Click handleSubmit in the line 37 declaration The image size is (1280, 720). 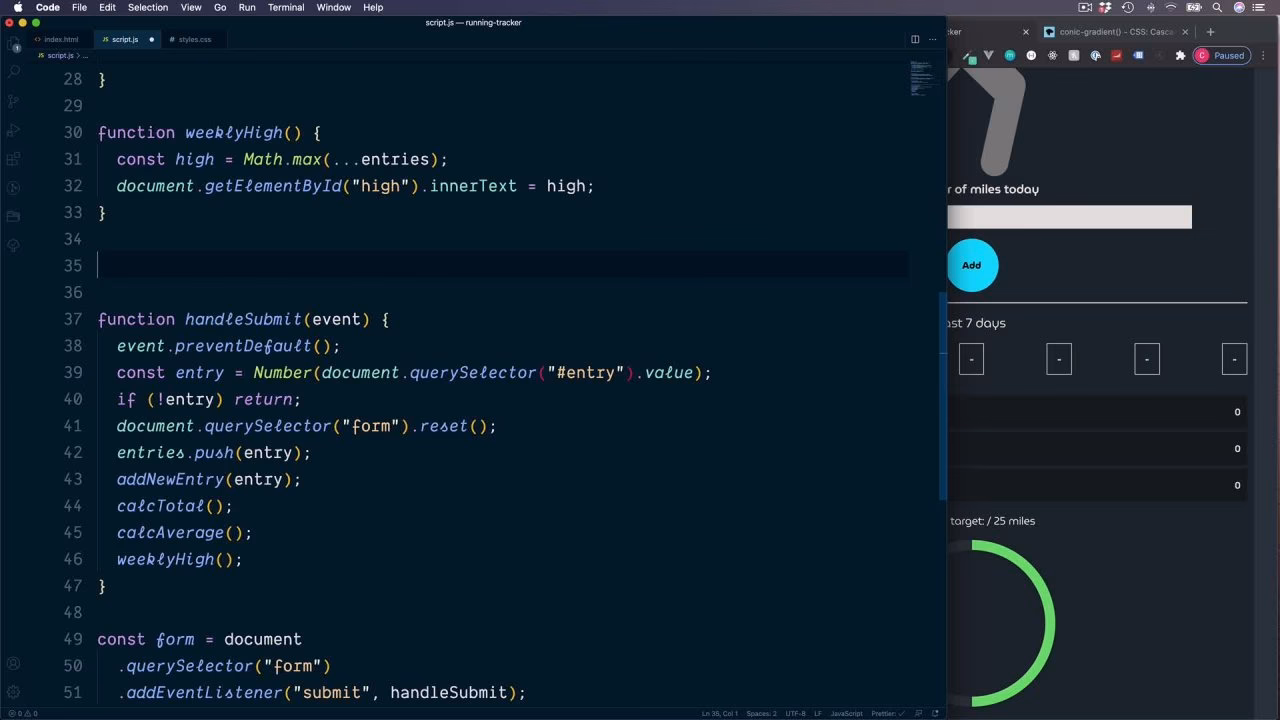click(243, 319)
